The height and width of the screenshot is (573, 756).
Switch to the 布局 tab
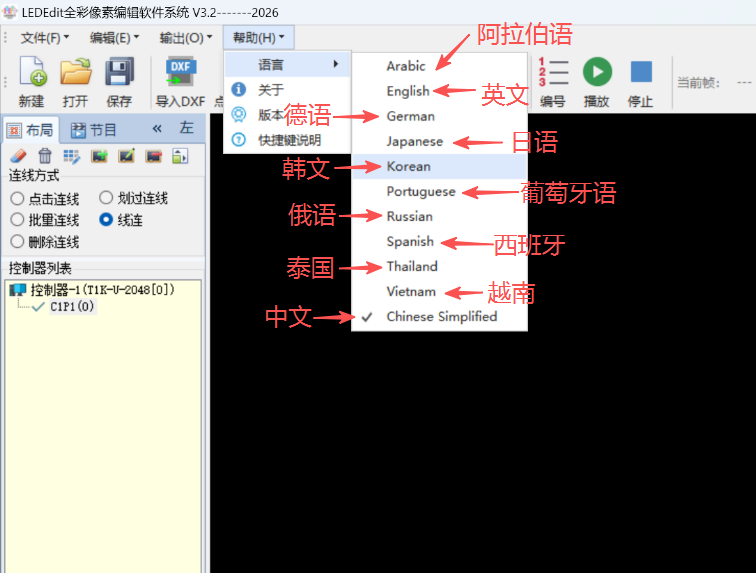pyautogui.click(x=31, y=130)
